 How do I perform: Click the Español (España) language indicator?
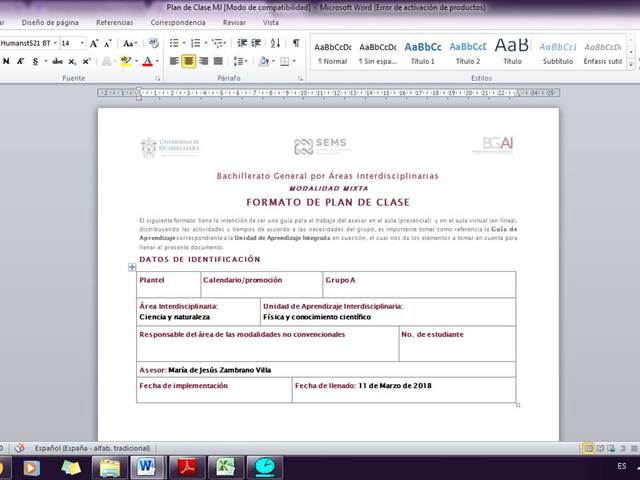(92, 448)
